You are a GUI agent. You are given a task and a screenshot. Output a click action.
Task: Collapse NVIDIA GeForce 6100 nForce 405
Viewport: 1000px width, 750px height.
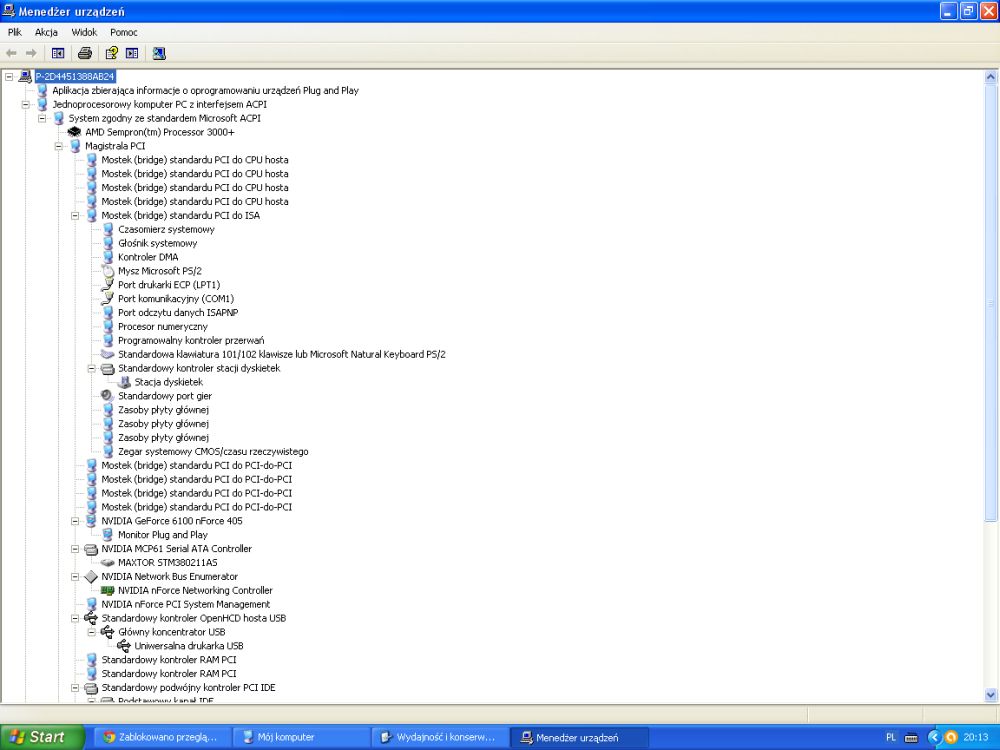click(75, 521)
